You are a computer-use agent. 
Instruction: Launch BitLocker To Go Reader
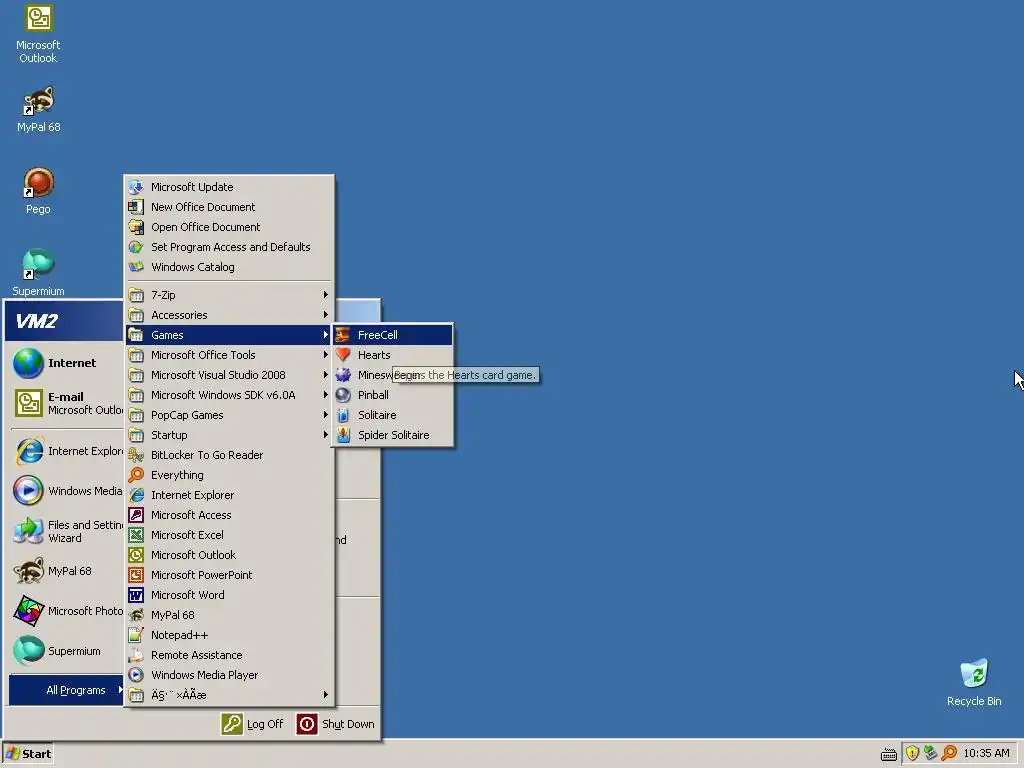coord(229,455)
